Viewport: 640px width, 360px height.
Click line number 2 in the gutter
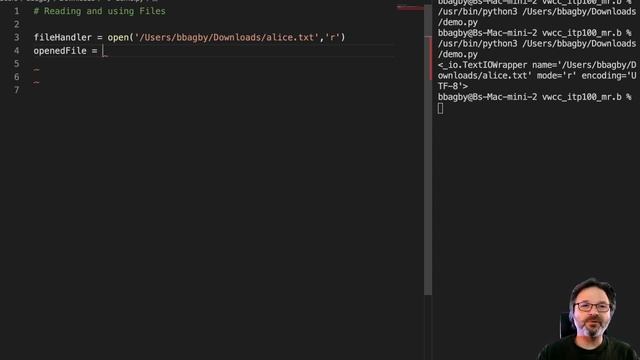16,24
